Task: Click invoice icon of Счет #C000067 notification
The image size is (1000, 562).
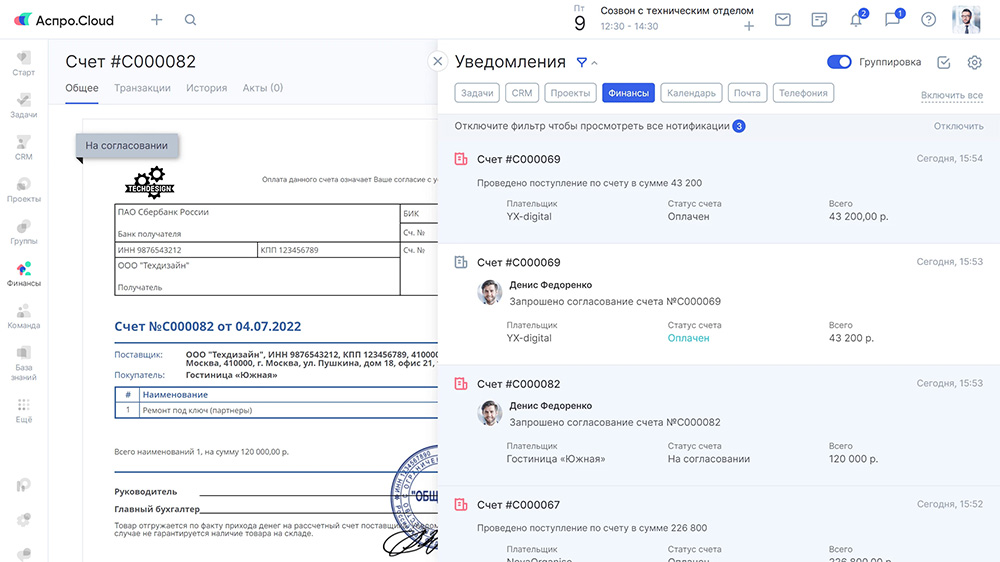Action: pos(460,505)
